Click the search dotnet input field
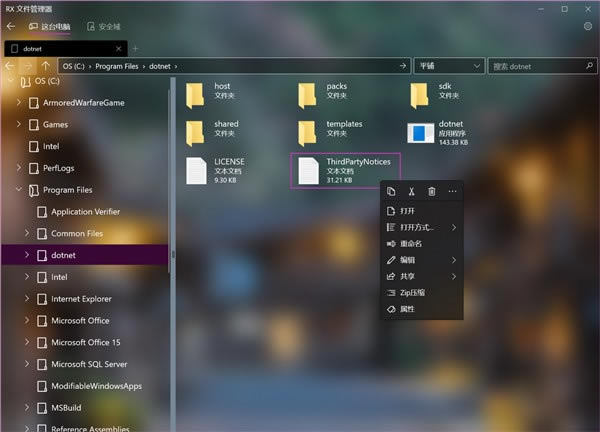600x432 pixels. [538, 66]
